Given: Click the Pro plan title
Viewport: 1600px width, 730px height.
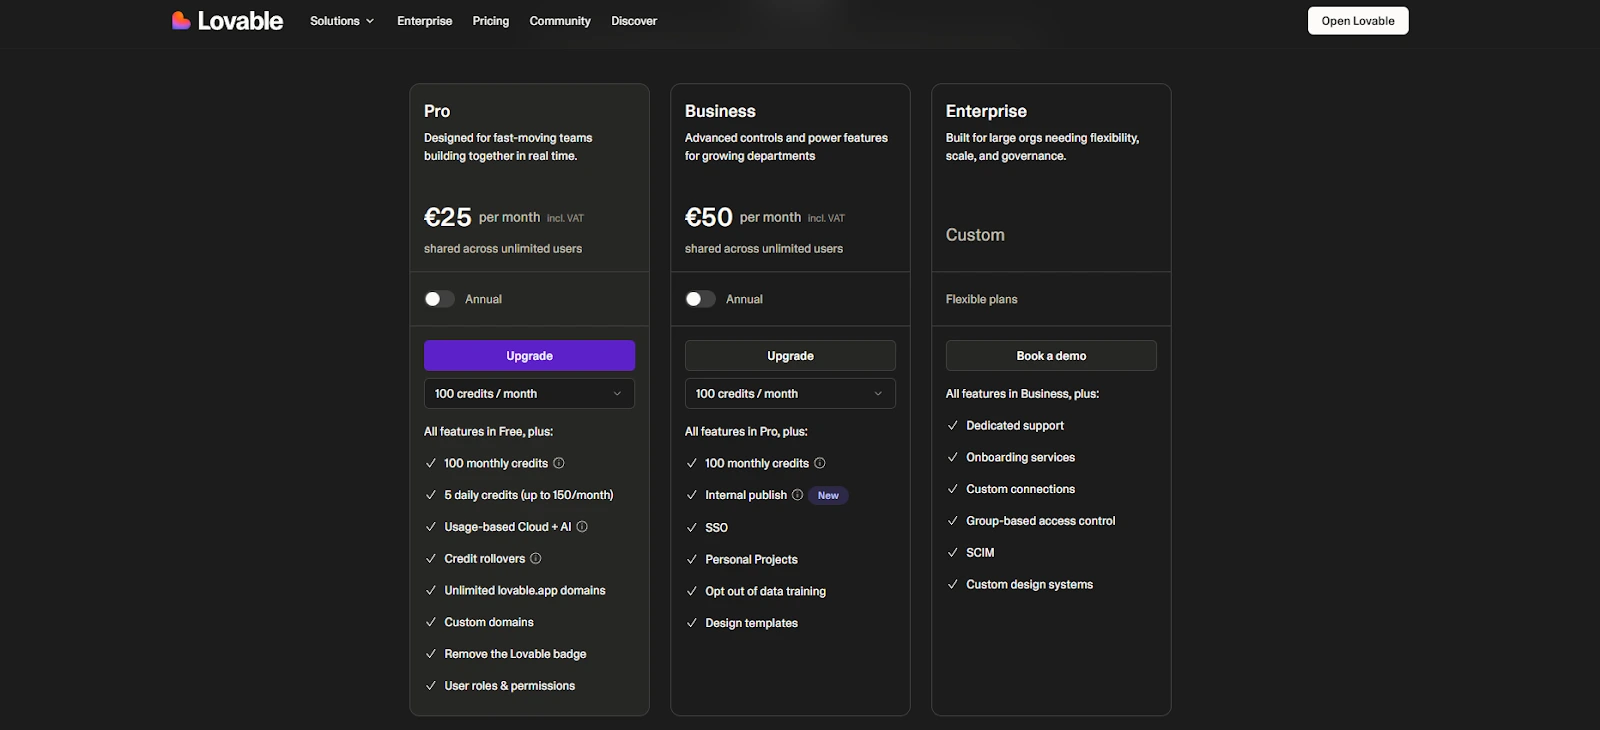Looking at the screenshot, I should 437,111.
